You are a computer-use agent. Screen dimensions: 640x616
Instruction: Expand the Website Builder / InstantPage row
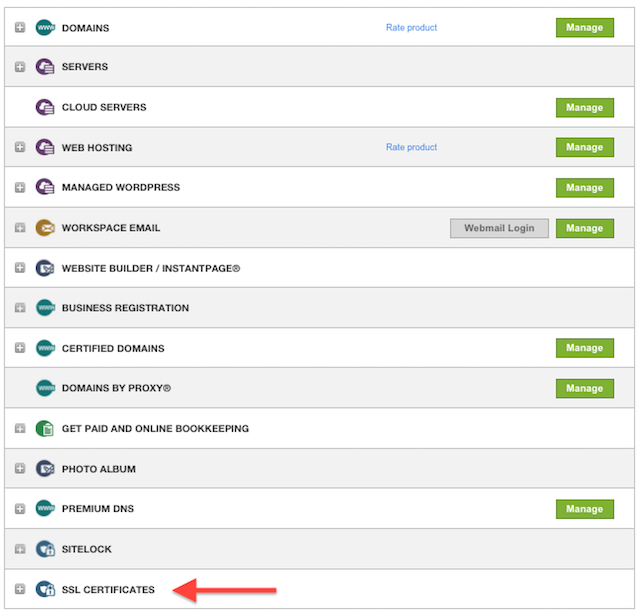coord(20,268)
